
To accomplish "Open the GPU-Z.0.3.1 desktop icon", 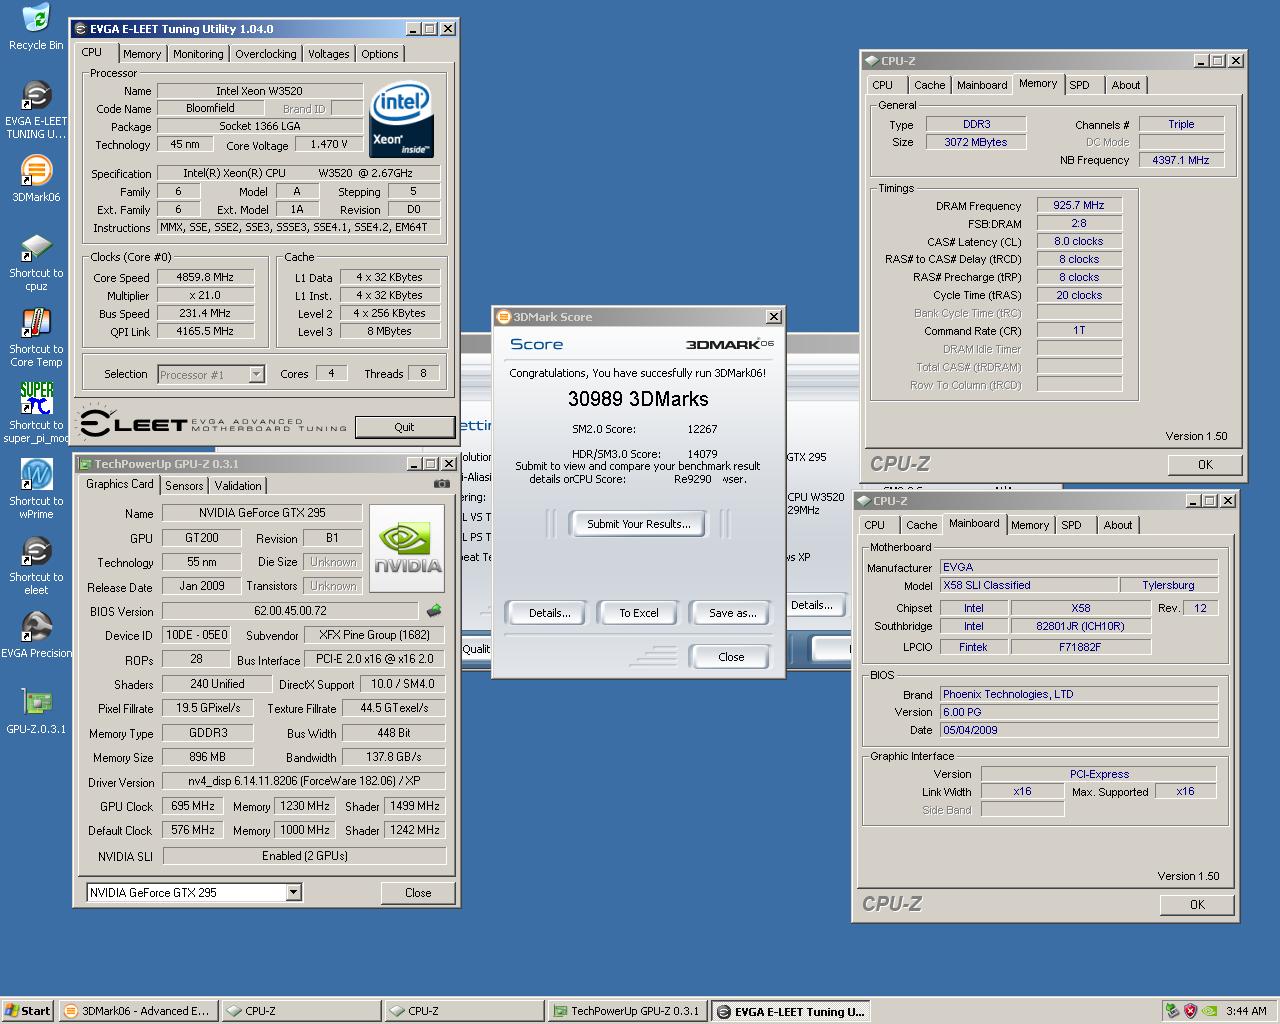I will point(36,711).
